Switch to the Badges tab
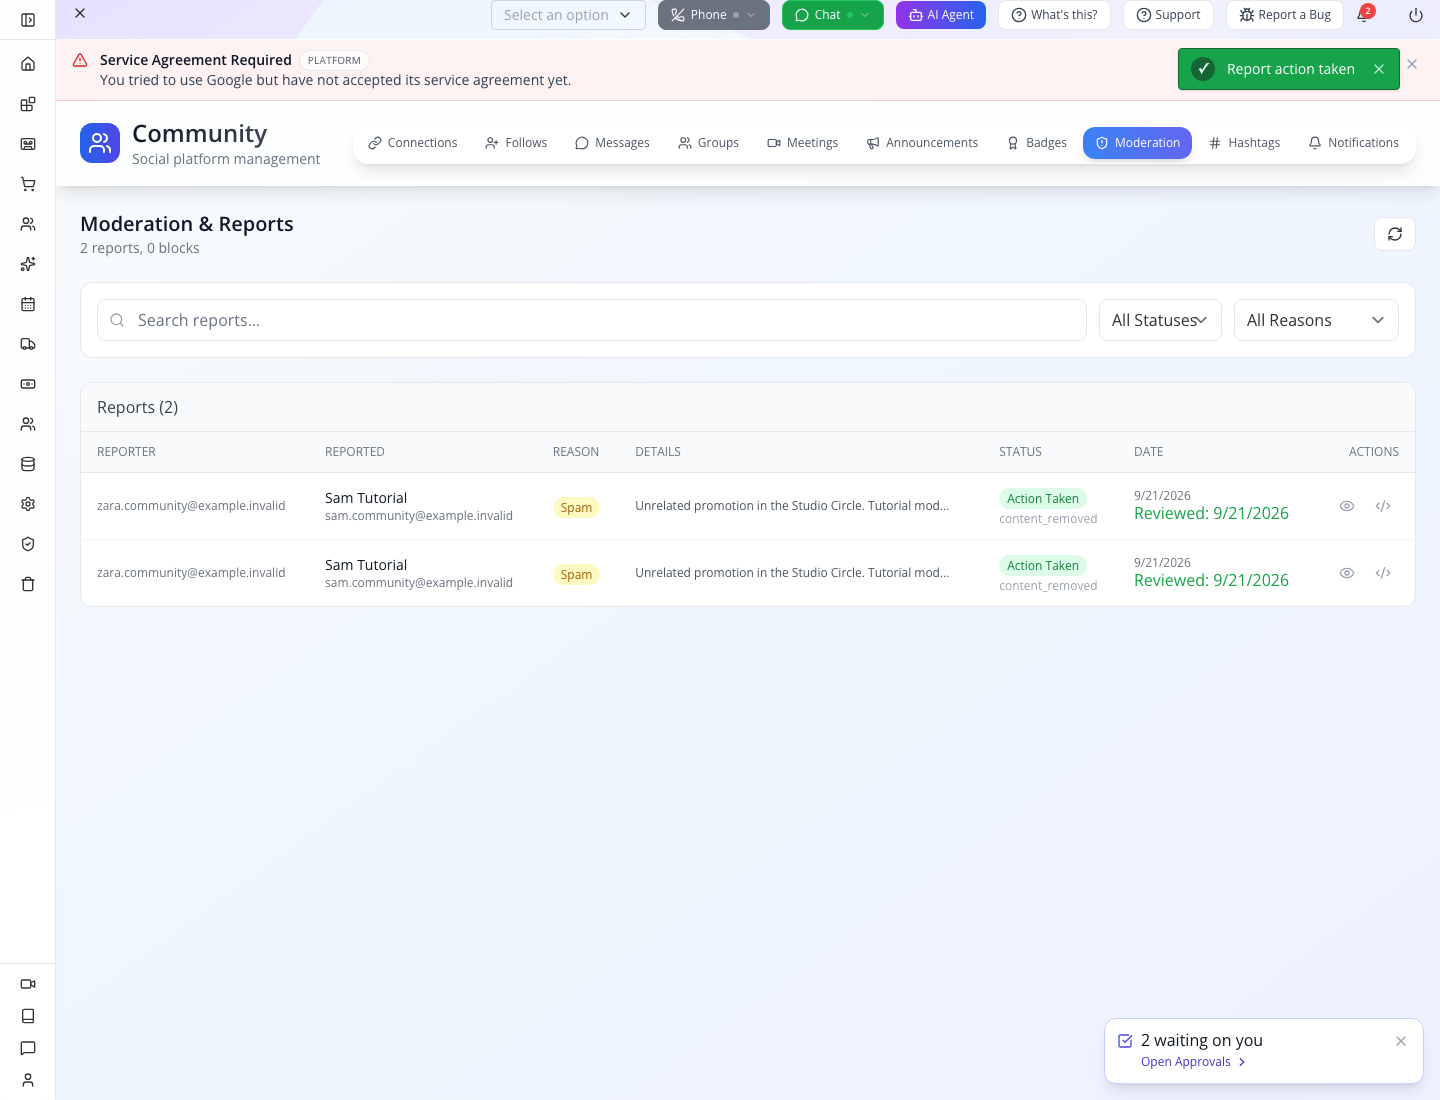 point(1037,143)
